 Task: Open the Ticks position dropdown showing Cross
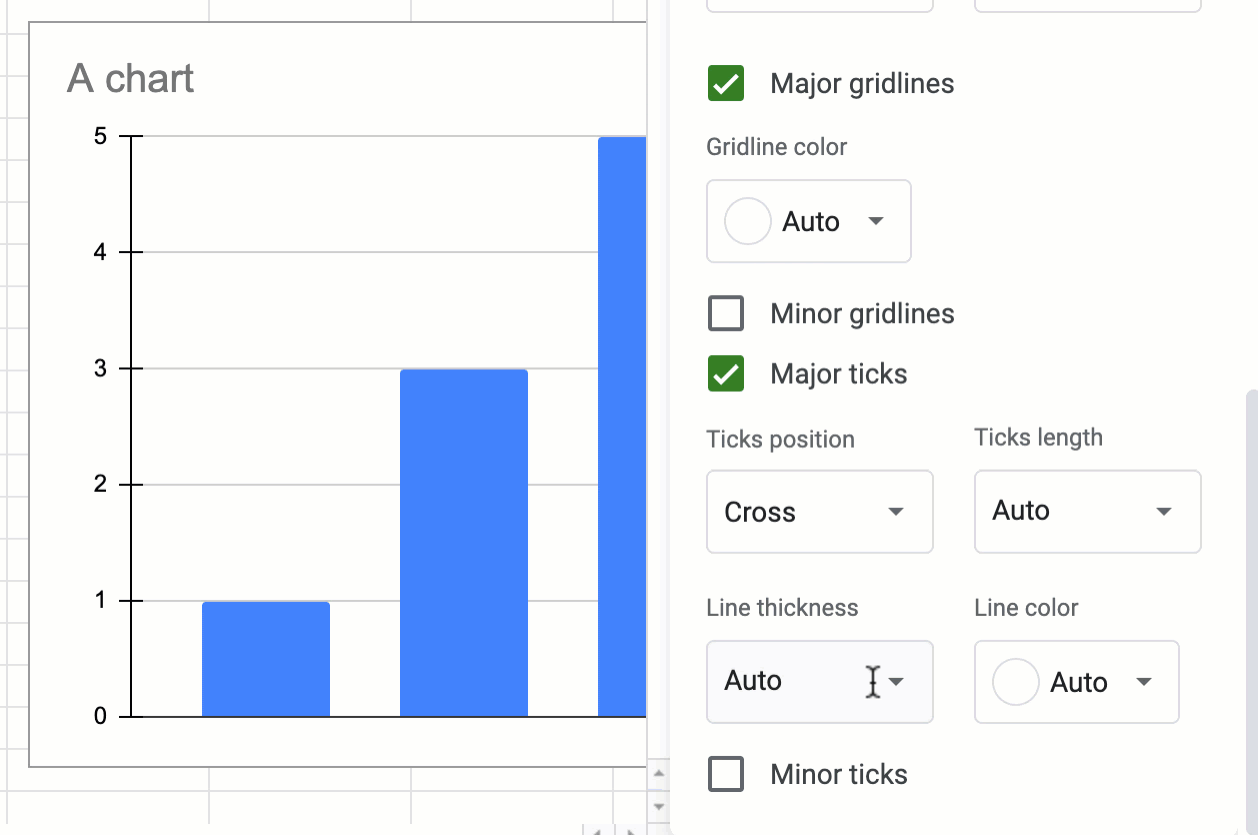pyautogui.click(x=819, y=512)
